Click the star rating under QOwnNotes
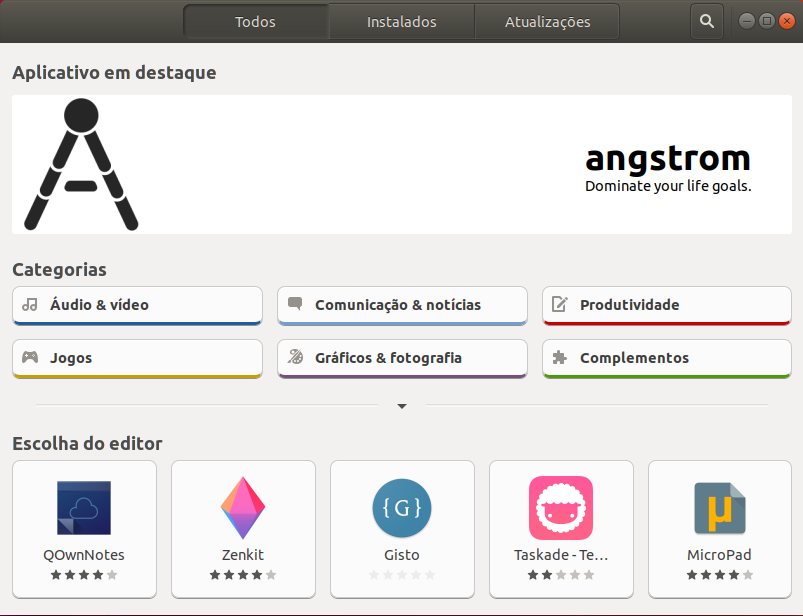This screenshot has height=616, width=803. pos(84,575)
